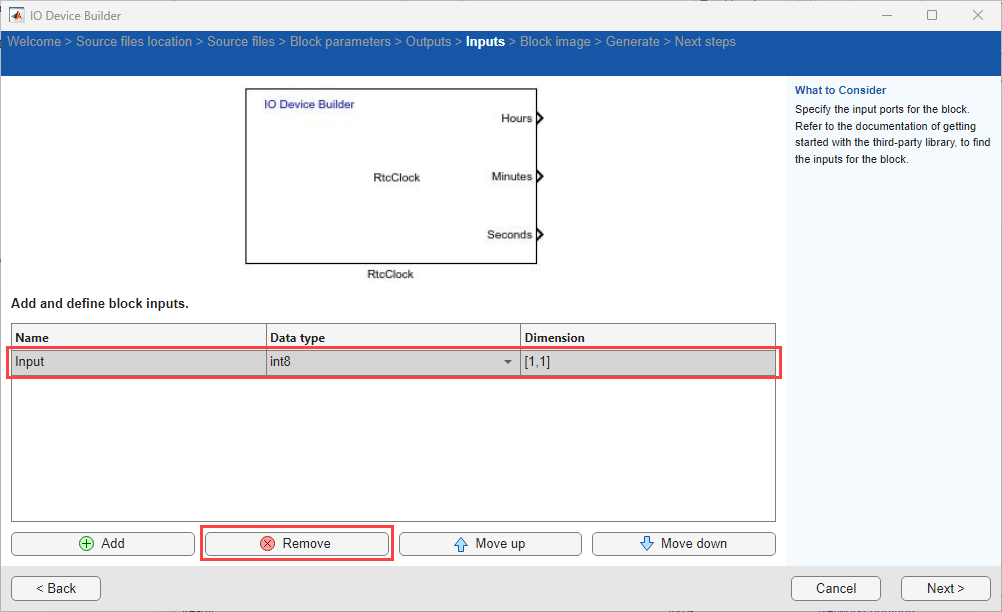1002x612 pixels.
Task: Click the Minutes output port arrow
Action: pyautogui.click(x=539, y=177)
